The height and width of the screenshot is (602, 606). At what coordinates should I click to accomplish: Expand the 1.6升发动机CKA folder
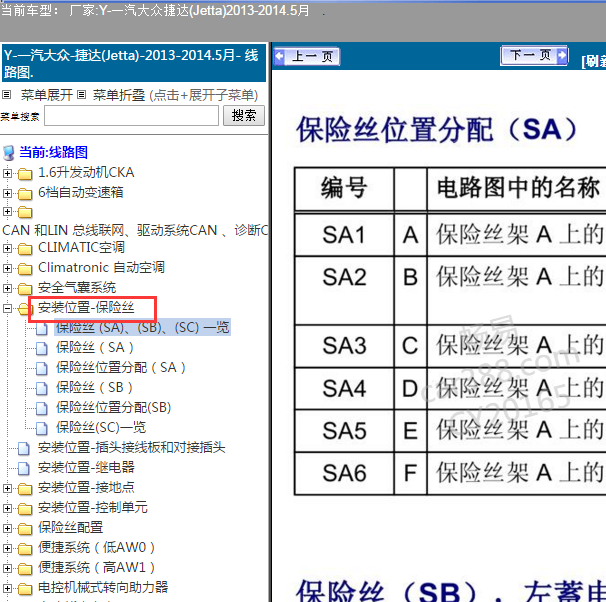point(7,173)
